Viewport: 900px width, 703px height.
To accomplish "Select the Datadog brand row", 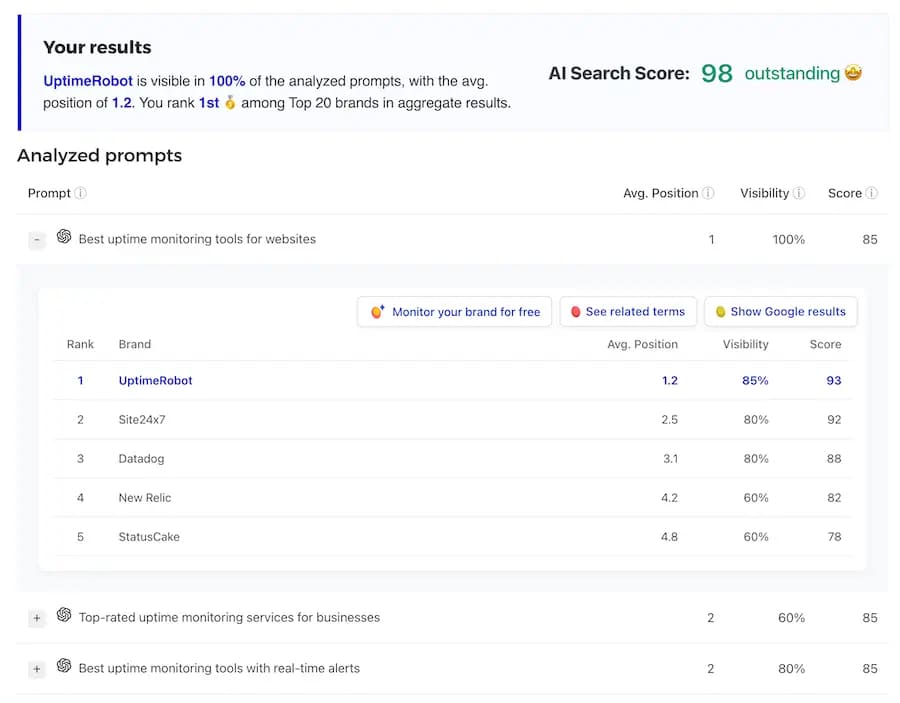I will (452, 459).
